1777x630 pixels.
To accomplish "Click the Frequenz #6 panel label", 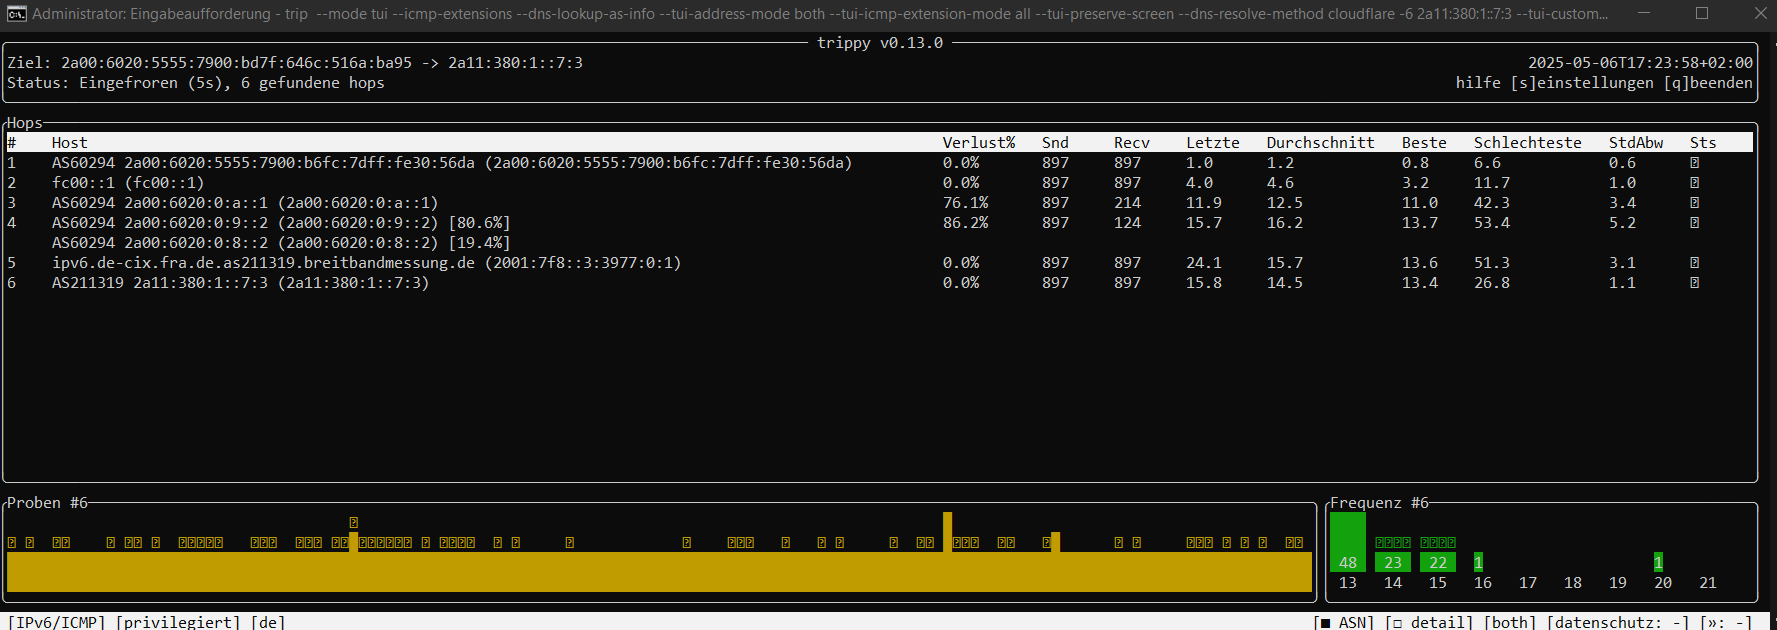I will (1379, 503).
